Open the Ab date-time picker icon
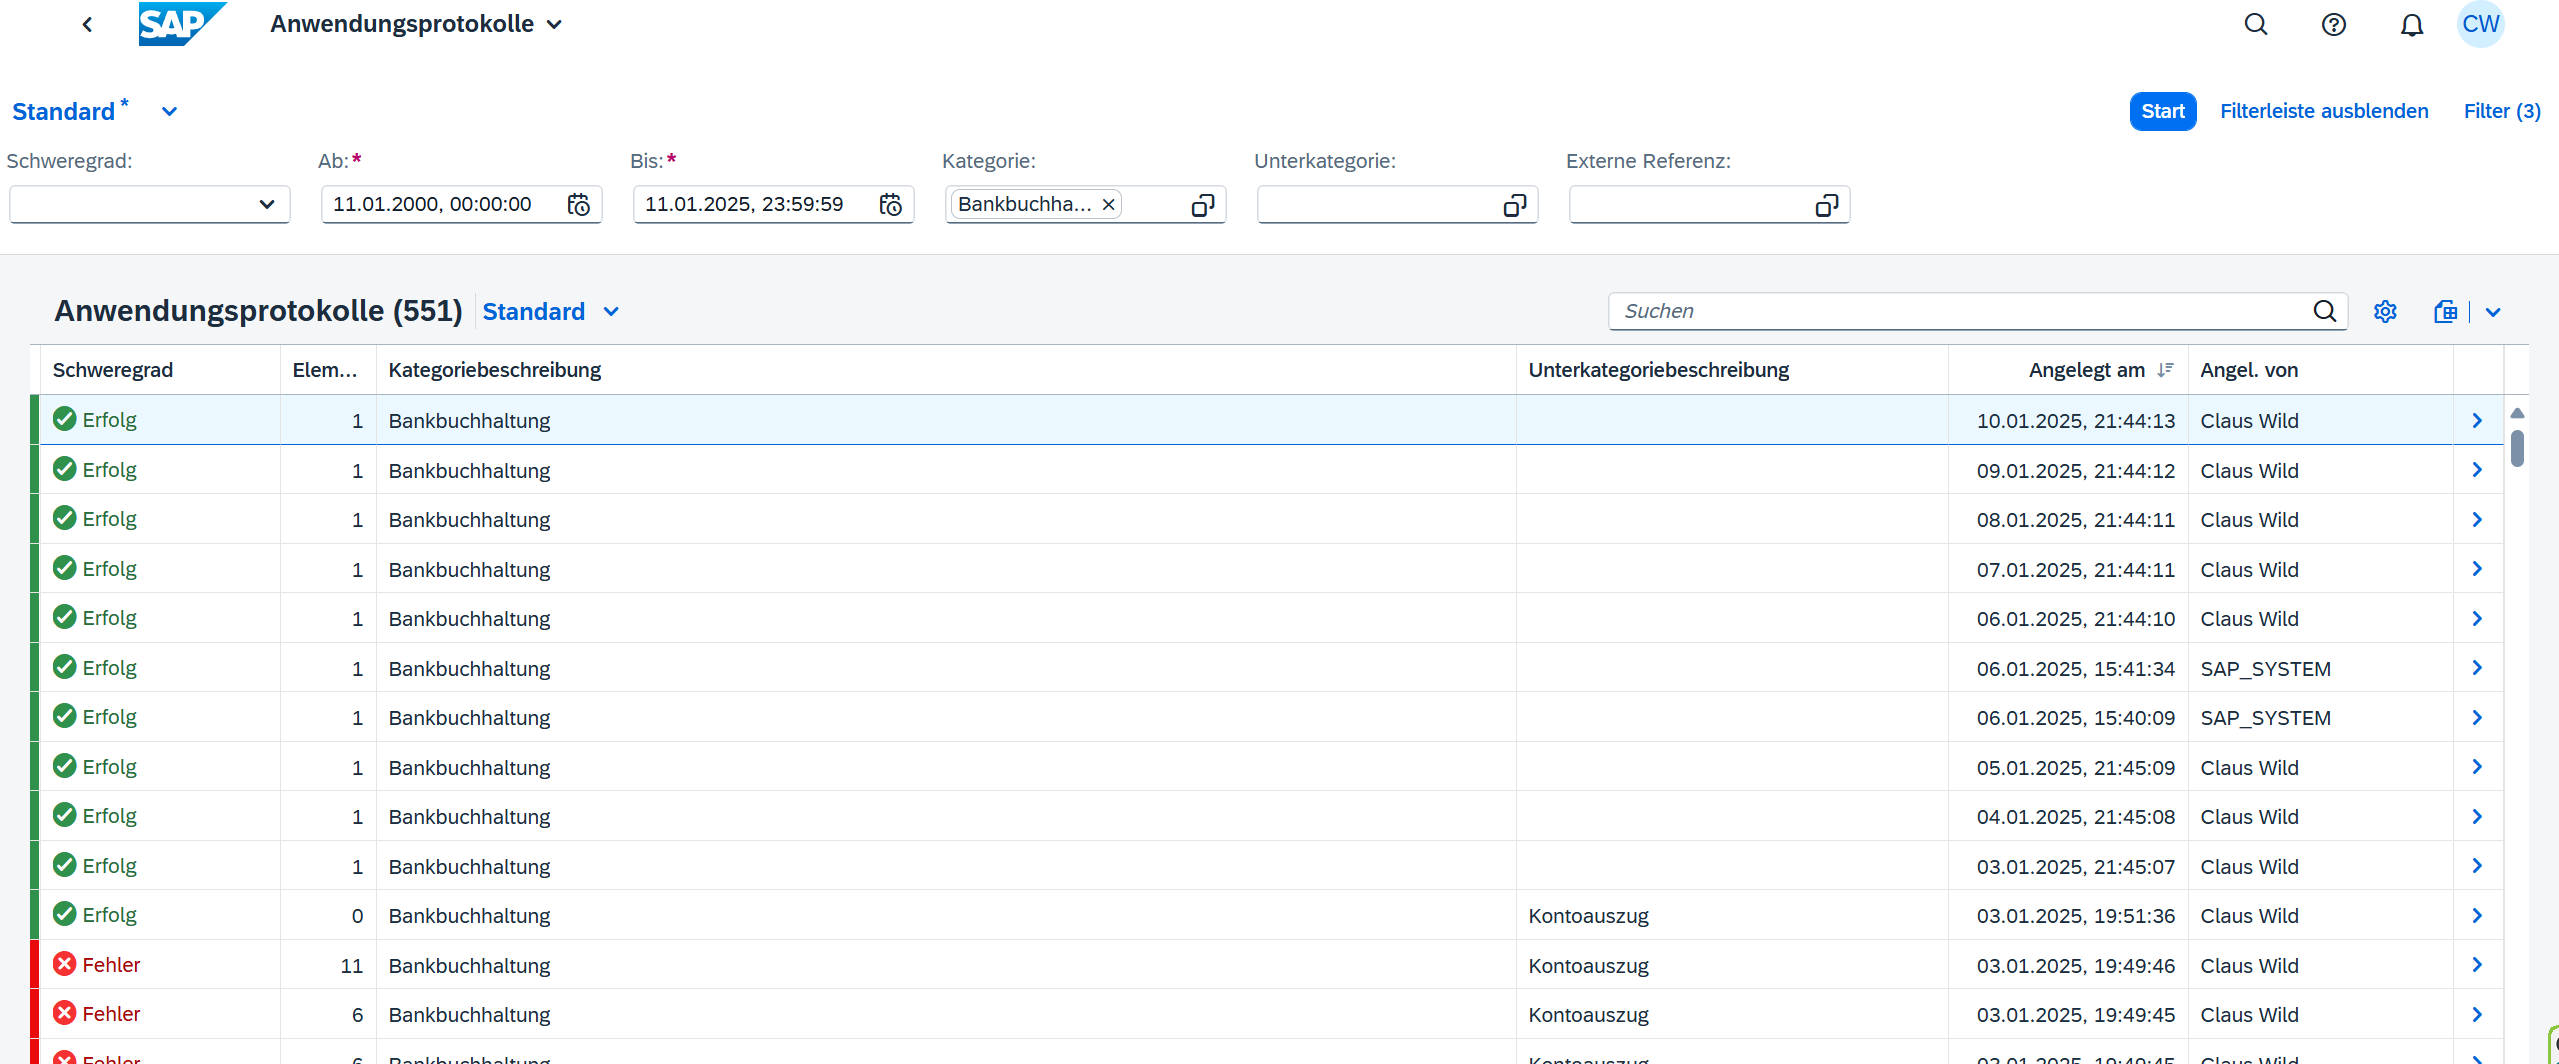 tap(579, 205)
